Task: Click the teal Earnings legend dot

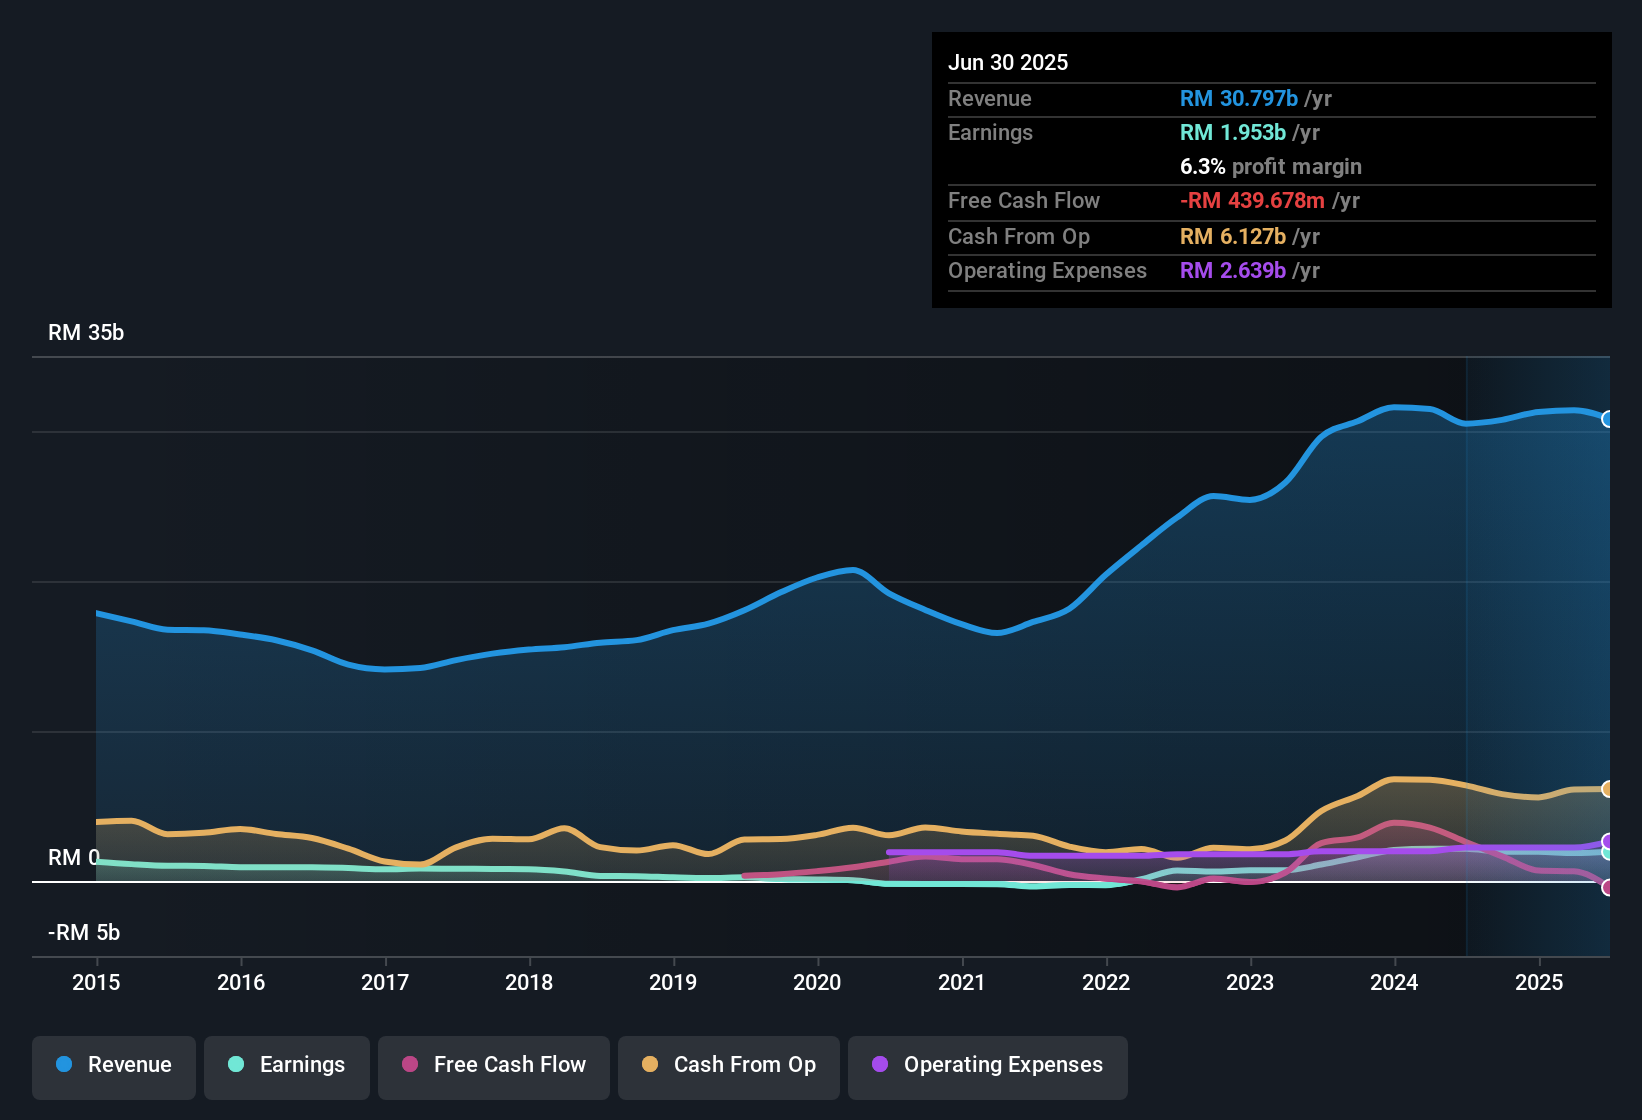Action: (236, 1065)
